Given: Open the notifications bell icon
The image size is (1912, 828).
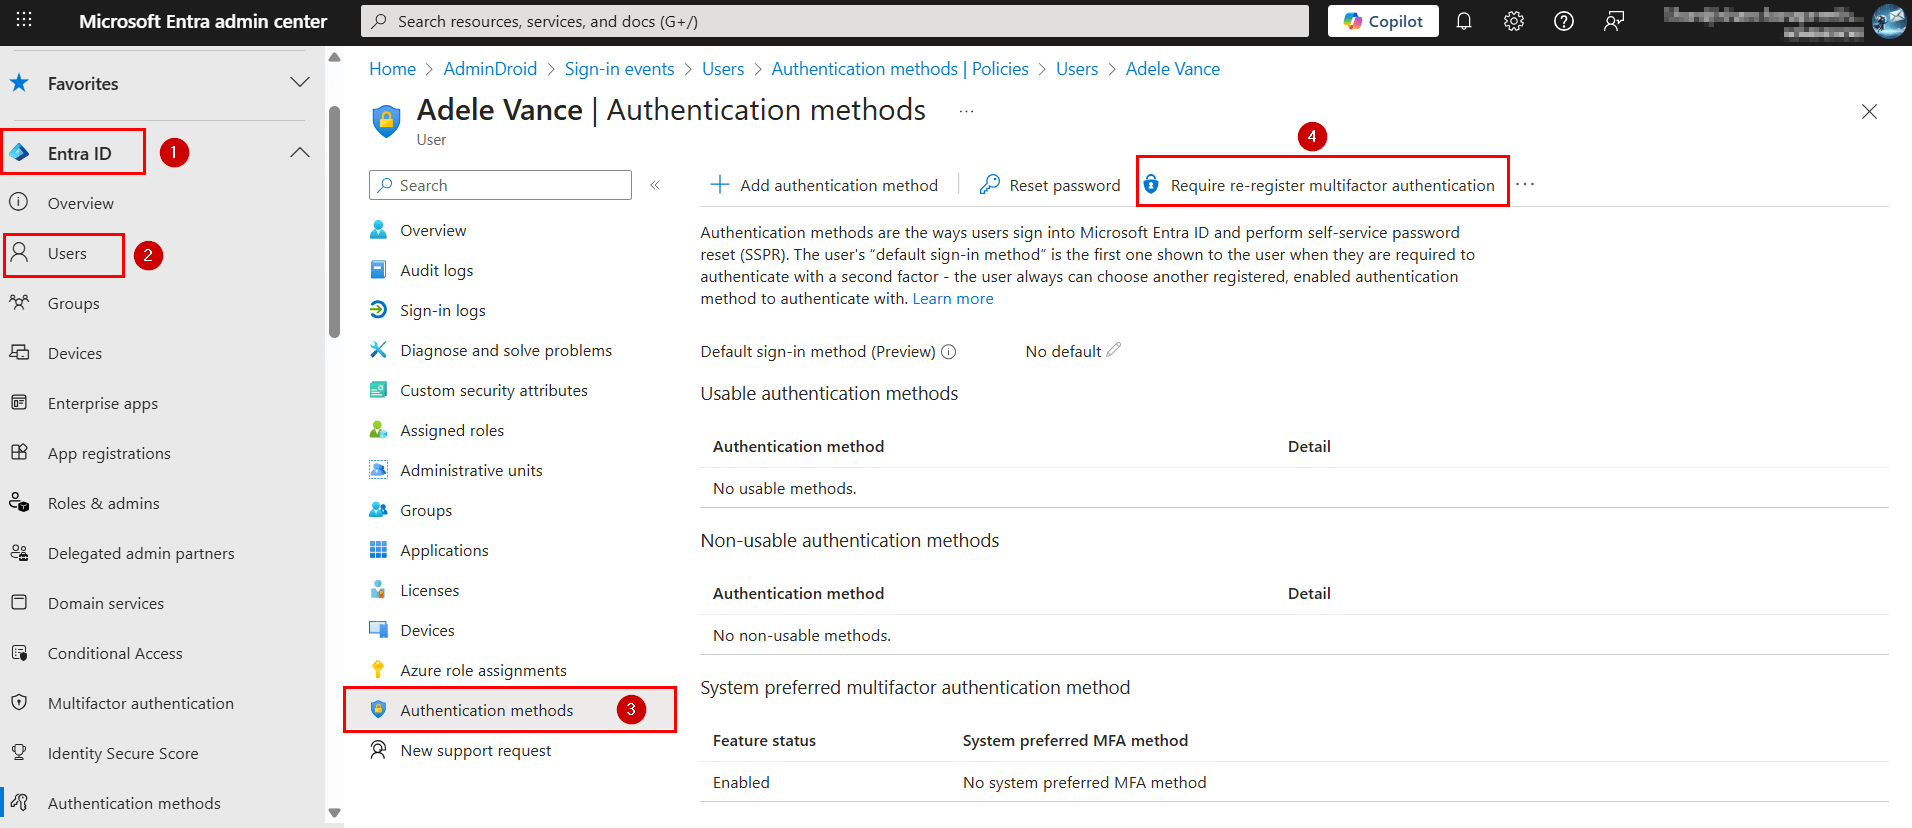Looking at the screenshot, I should [1464, 21].
